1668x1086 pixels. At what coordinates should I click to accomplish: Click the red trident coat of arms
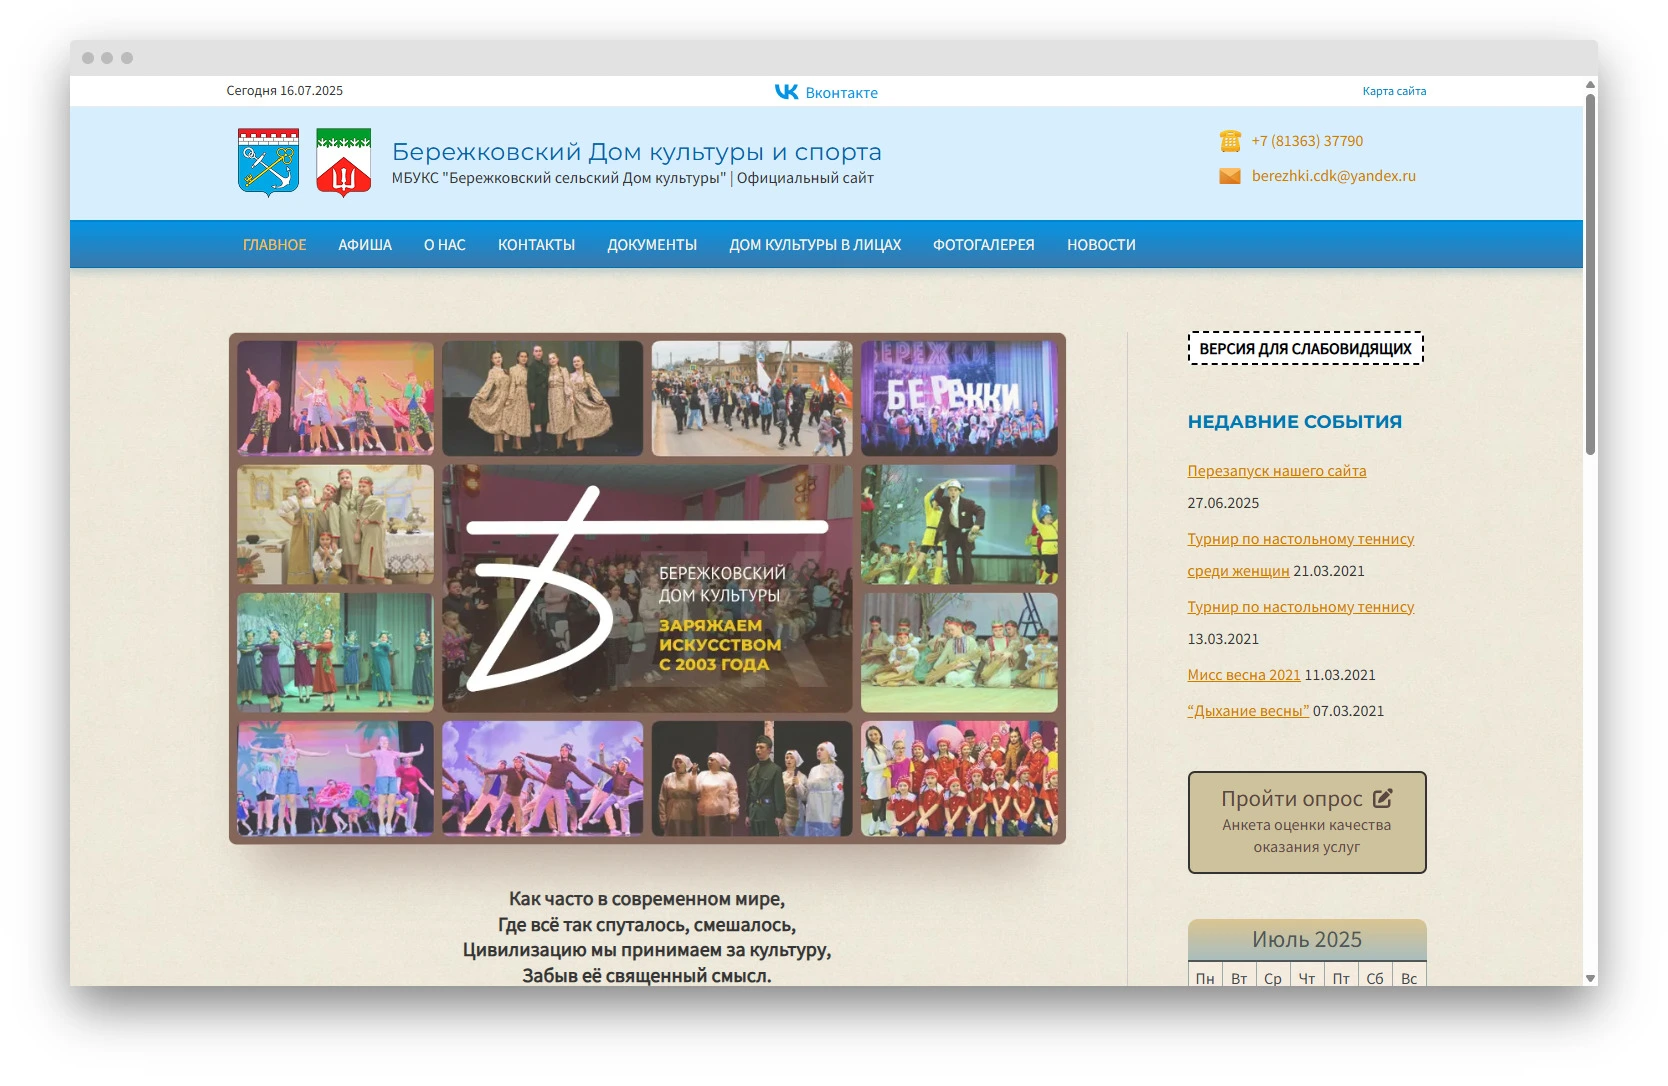(343, 162)
